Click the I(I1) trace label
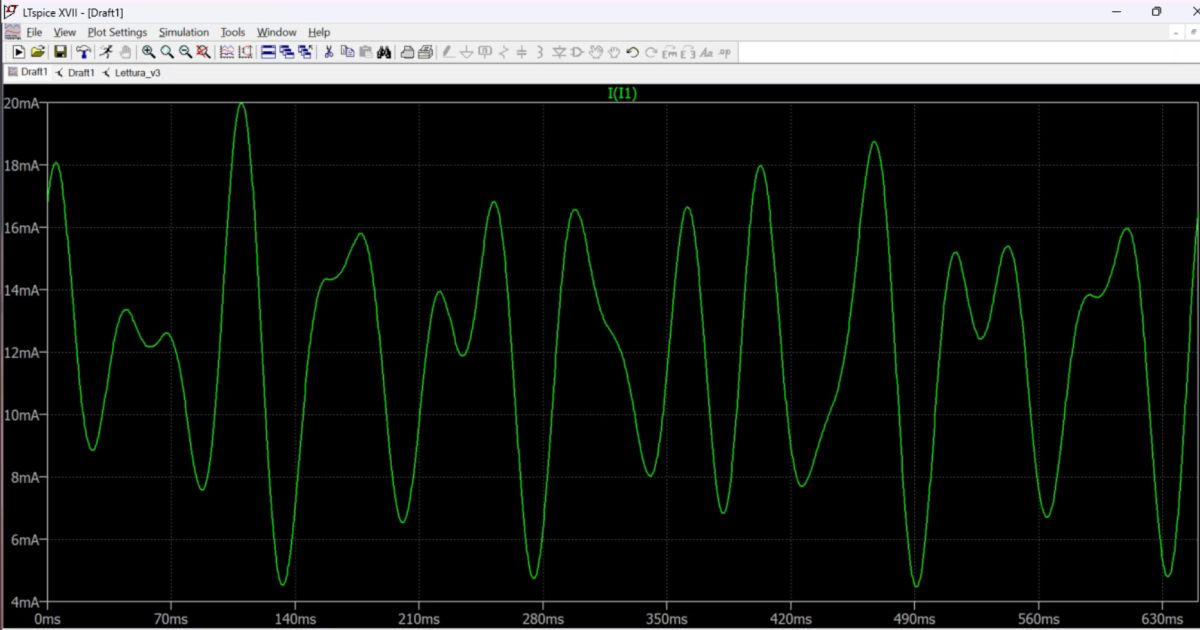This screenshot has width=1200, height=630. pyautogui.click(x=622, y=94)
